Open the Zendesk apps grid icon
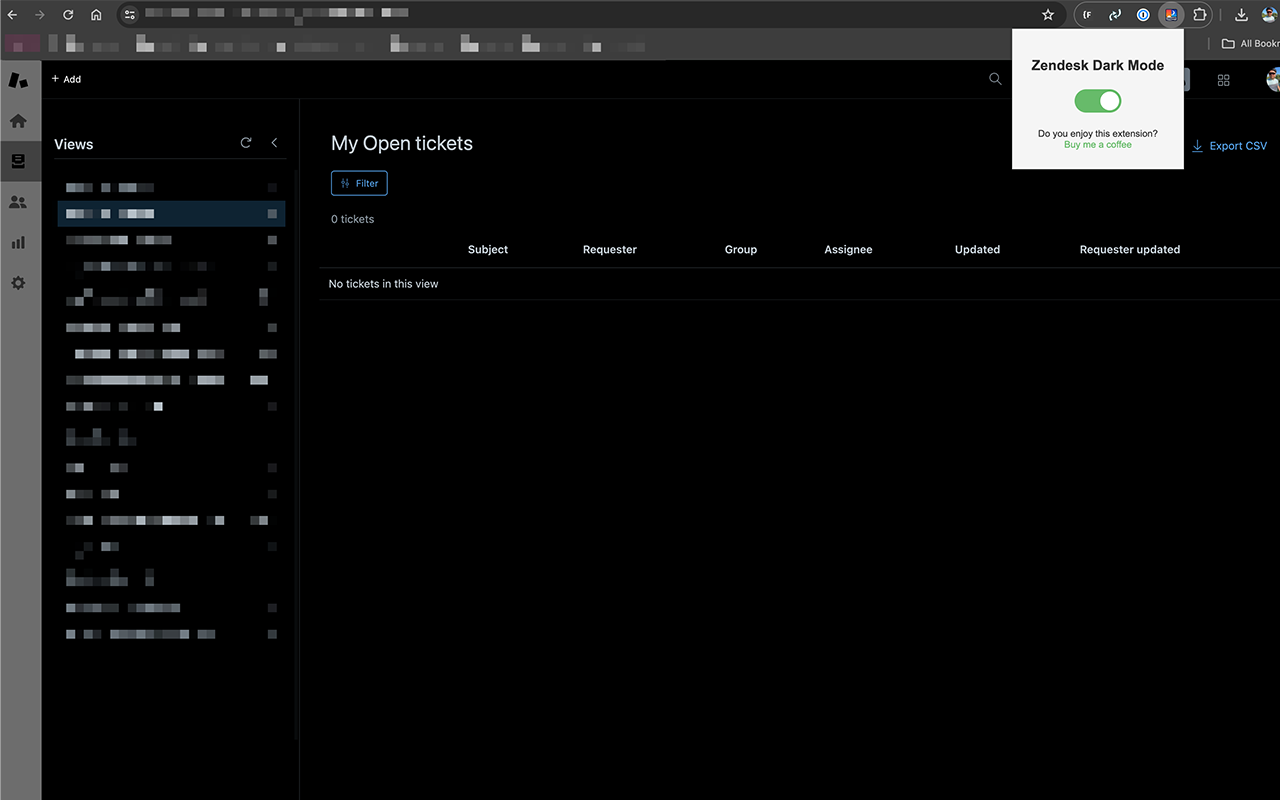The width and height of the screenshot is (1280, 800). click(1223, 79)
